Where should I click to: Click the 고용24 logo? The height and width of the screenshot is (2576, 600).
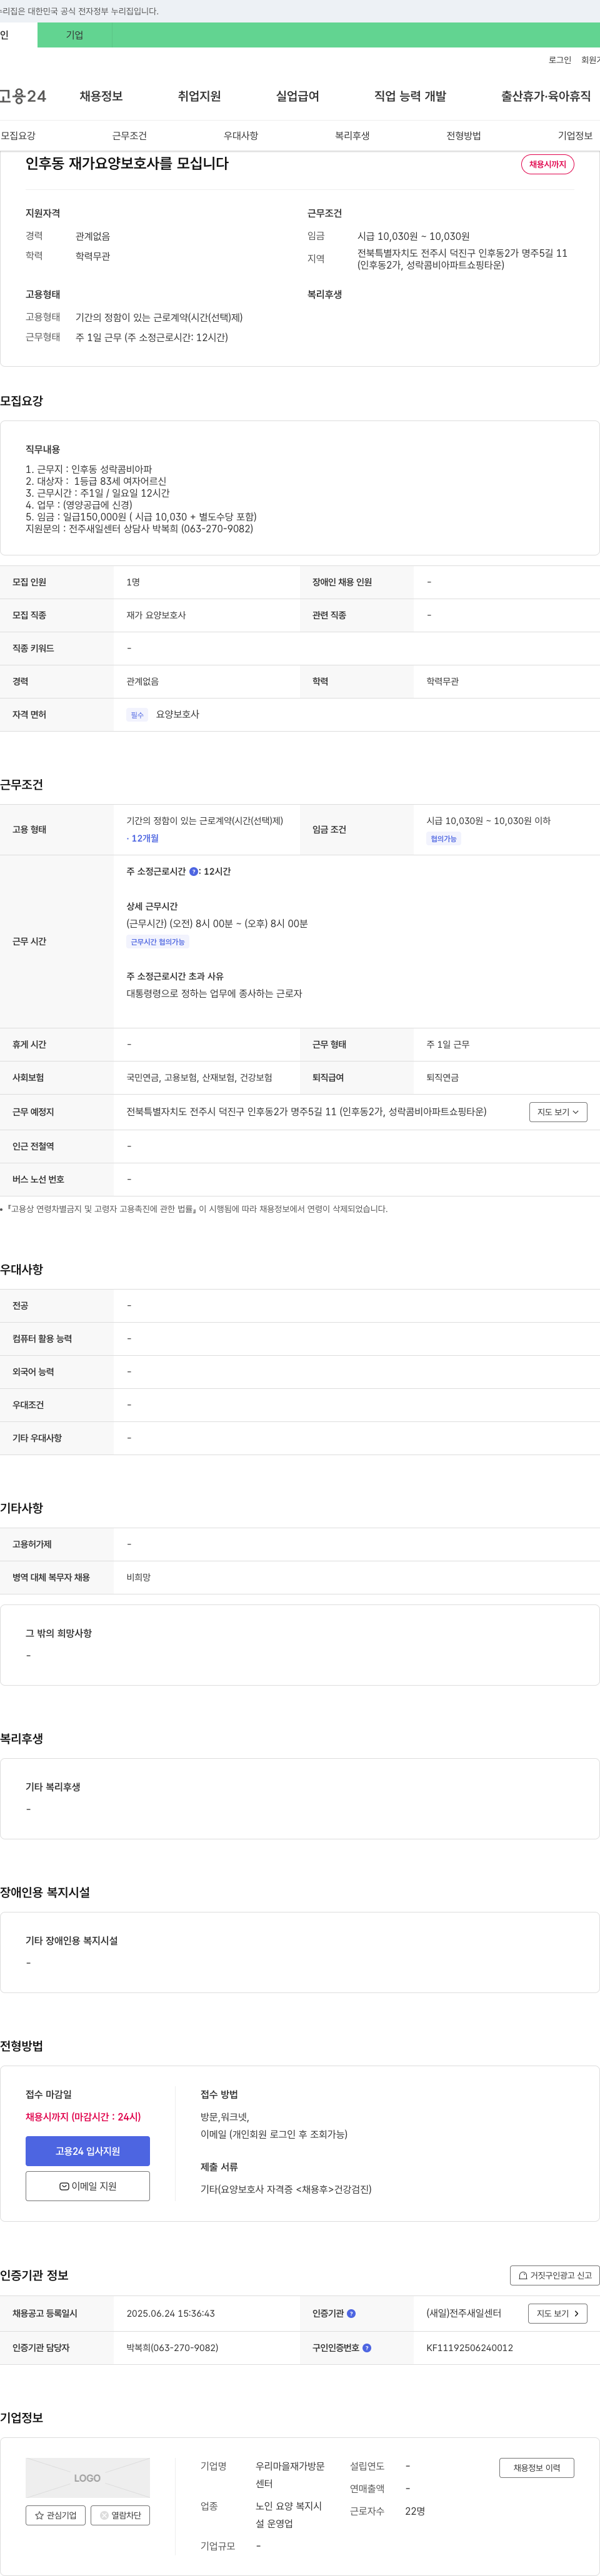[22, 96]
